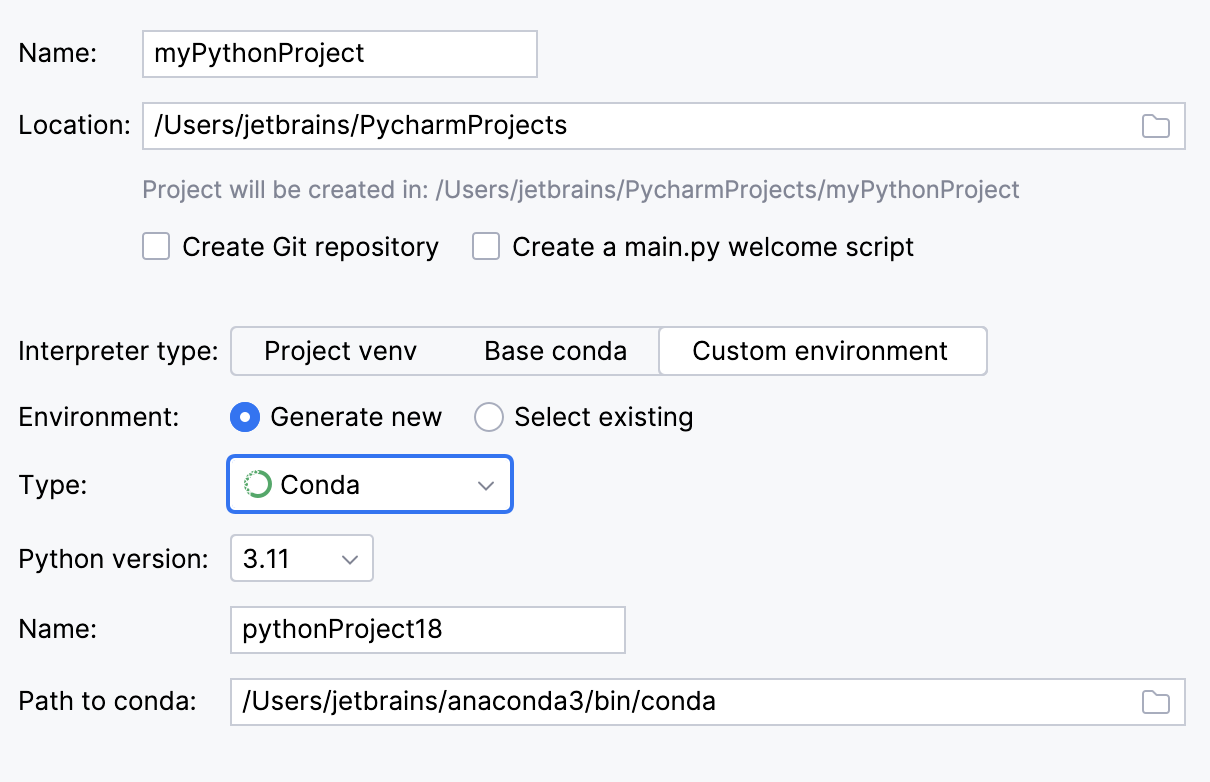Click the myPythonProject name field

pos(340,54)
